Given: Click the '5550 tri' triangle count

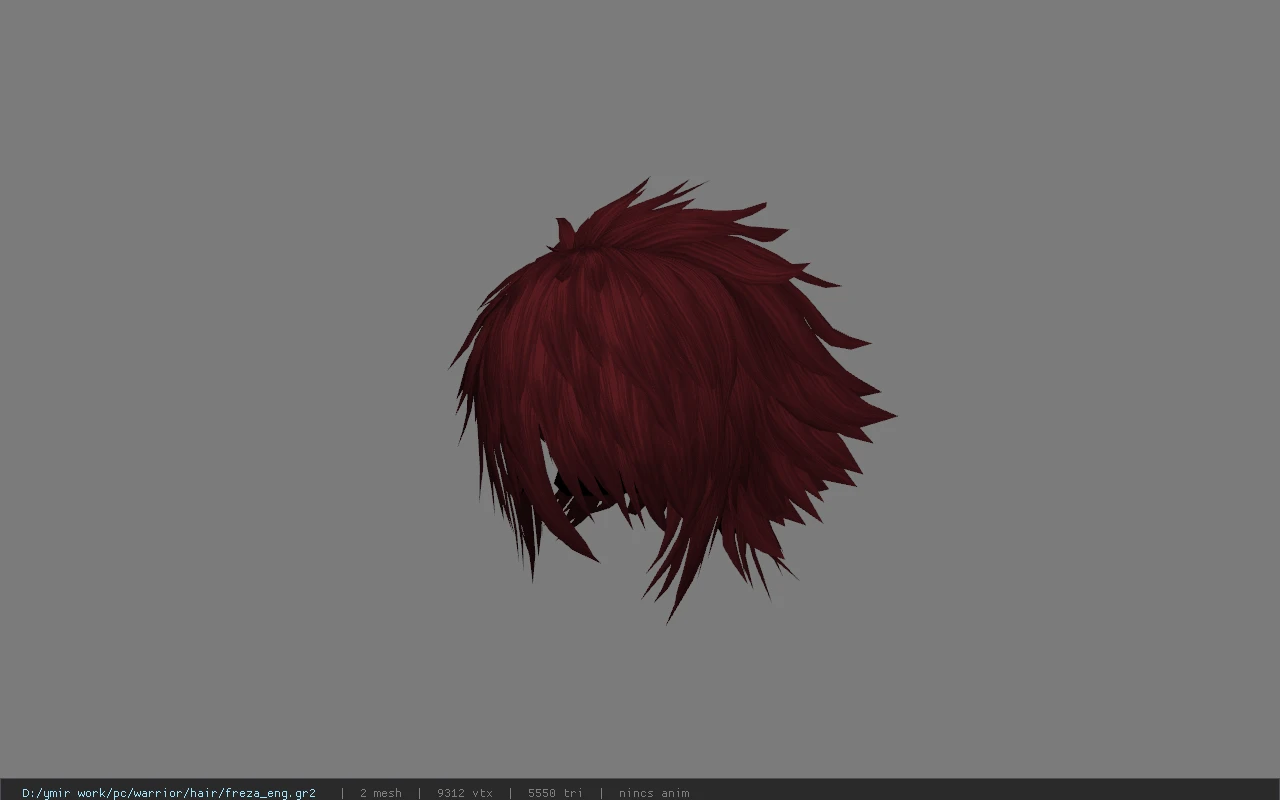Looking at the screenshot, I should [555, 793].
